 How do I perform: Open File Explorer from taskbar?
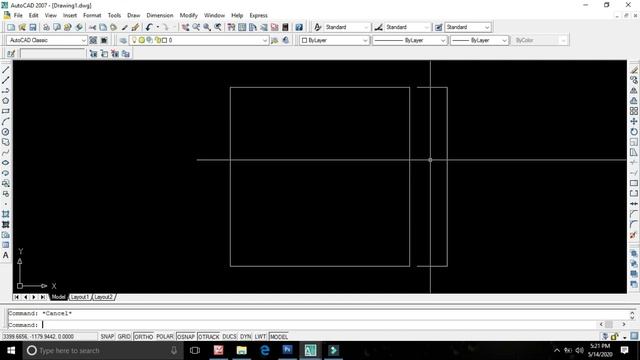click(242, 351)
